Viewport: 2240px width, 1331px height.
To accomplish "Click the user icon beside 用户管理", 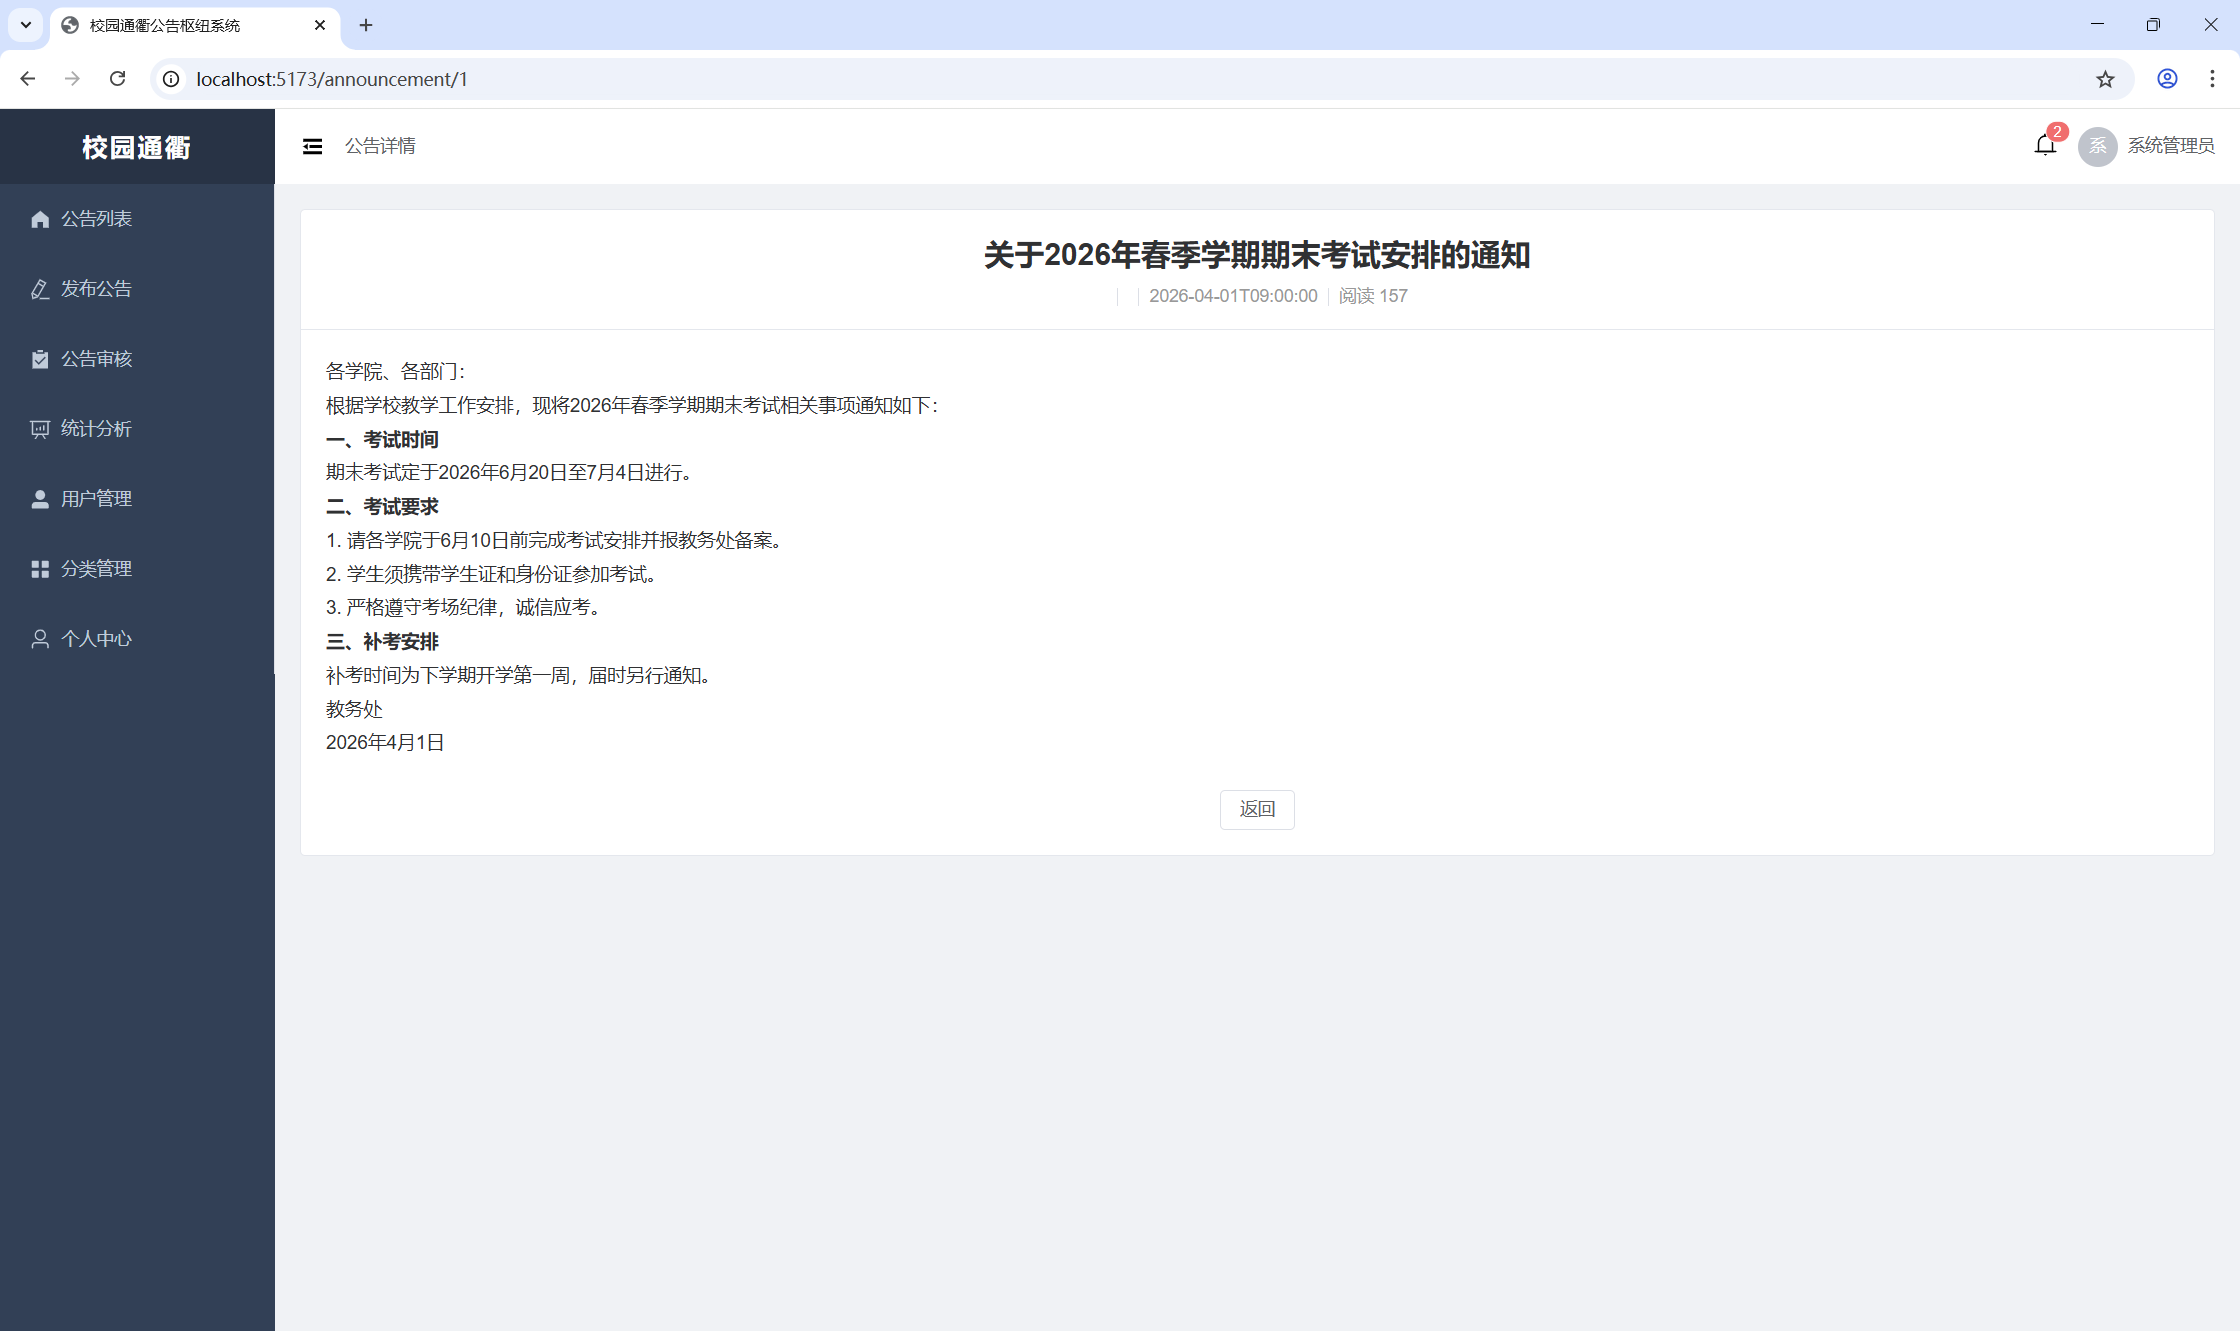I will [x=40, y=499].
